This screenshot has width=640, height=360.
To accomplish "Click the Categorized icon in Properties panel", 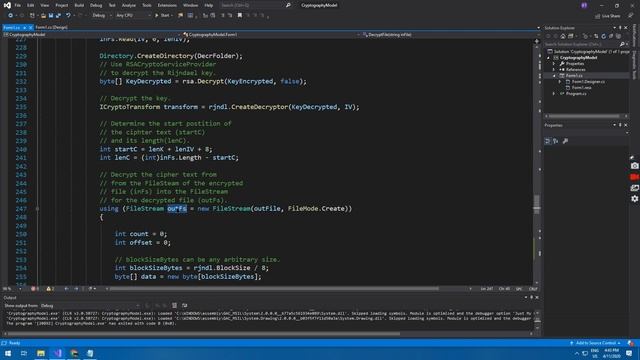I will click(548, 141).
